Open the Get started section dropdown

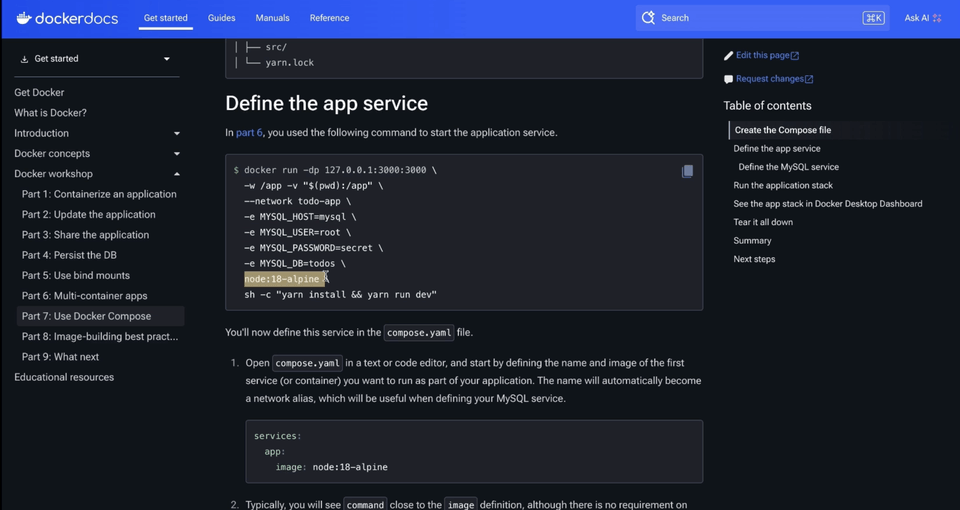click(x=96, y=59)
